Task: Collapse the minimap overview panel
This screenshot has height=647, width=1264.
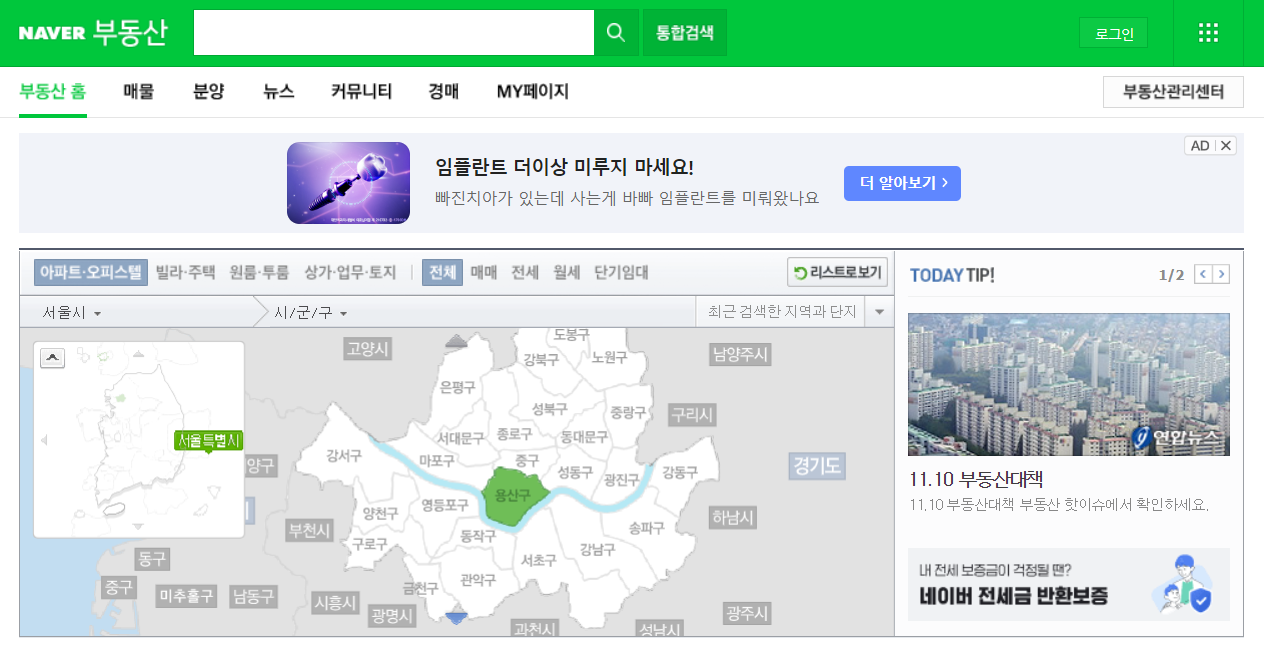Action: coord(52,357)
